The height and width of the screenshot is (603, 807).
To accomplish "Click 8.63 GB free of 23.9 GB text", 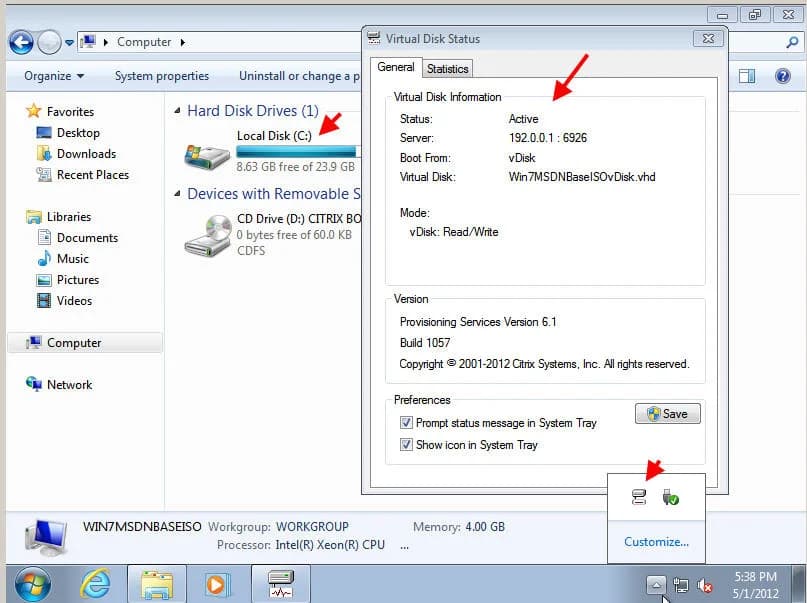I will click(295, 167).
